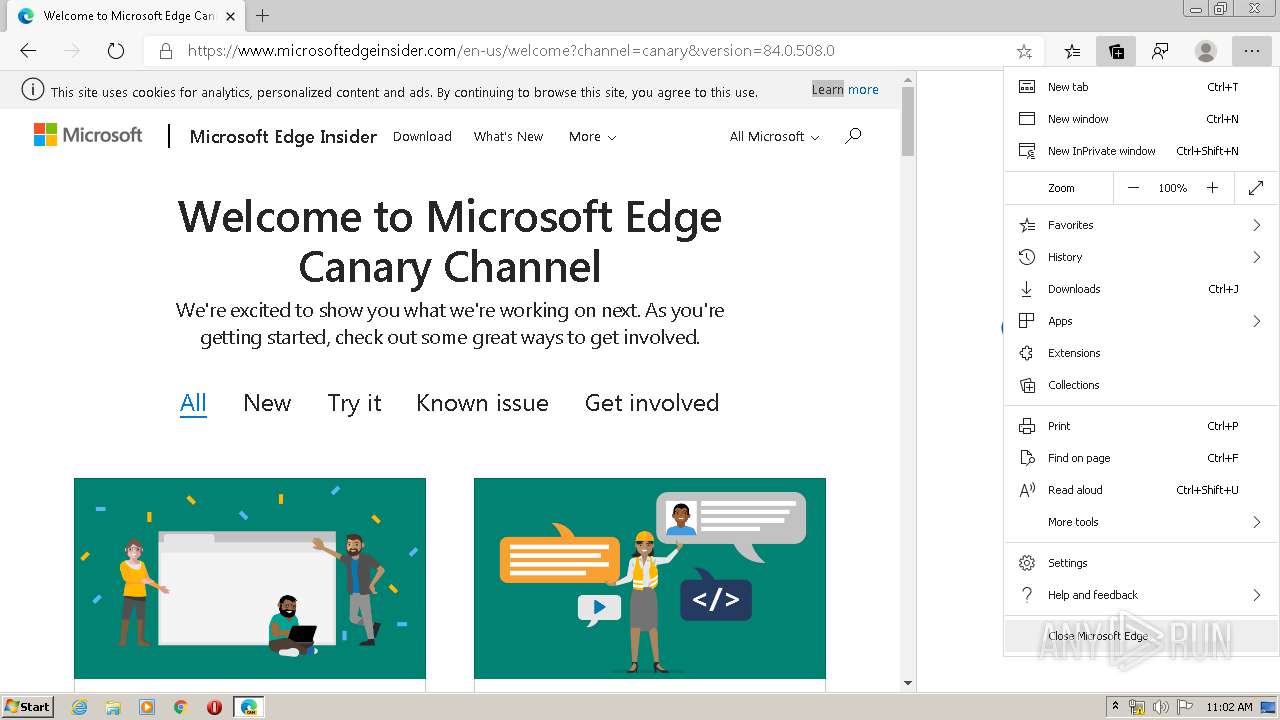Open File Explorer from taskbar
Viewport: 1280px width, 720px height.
[113, 707]
